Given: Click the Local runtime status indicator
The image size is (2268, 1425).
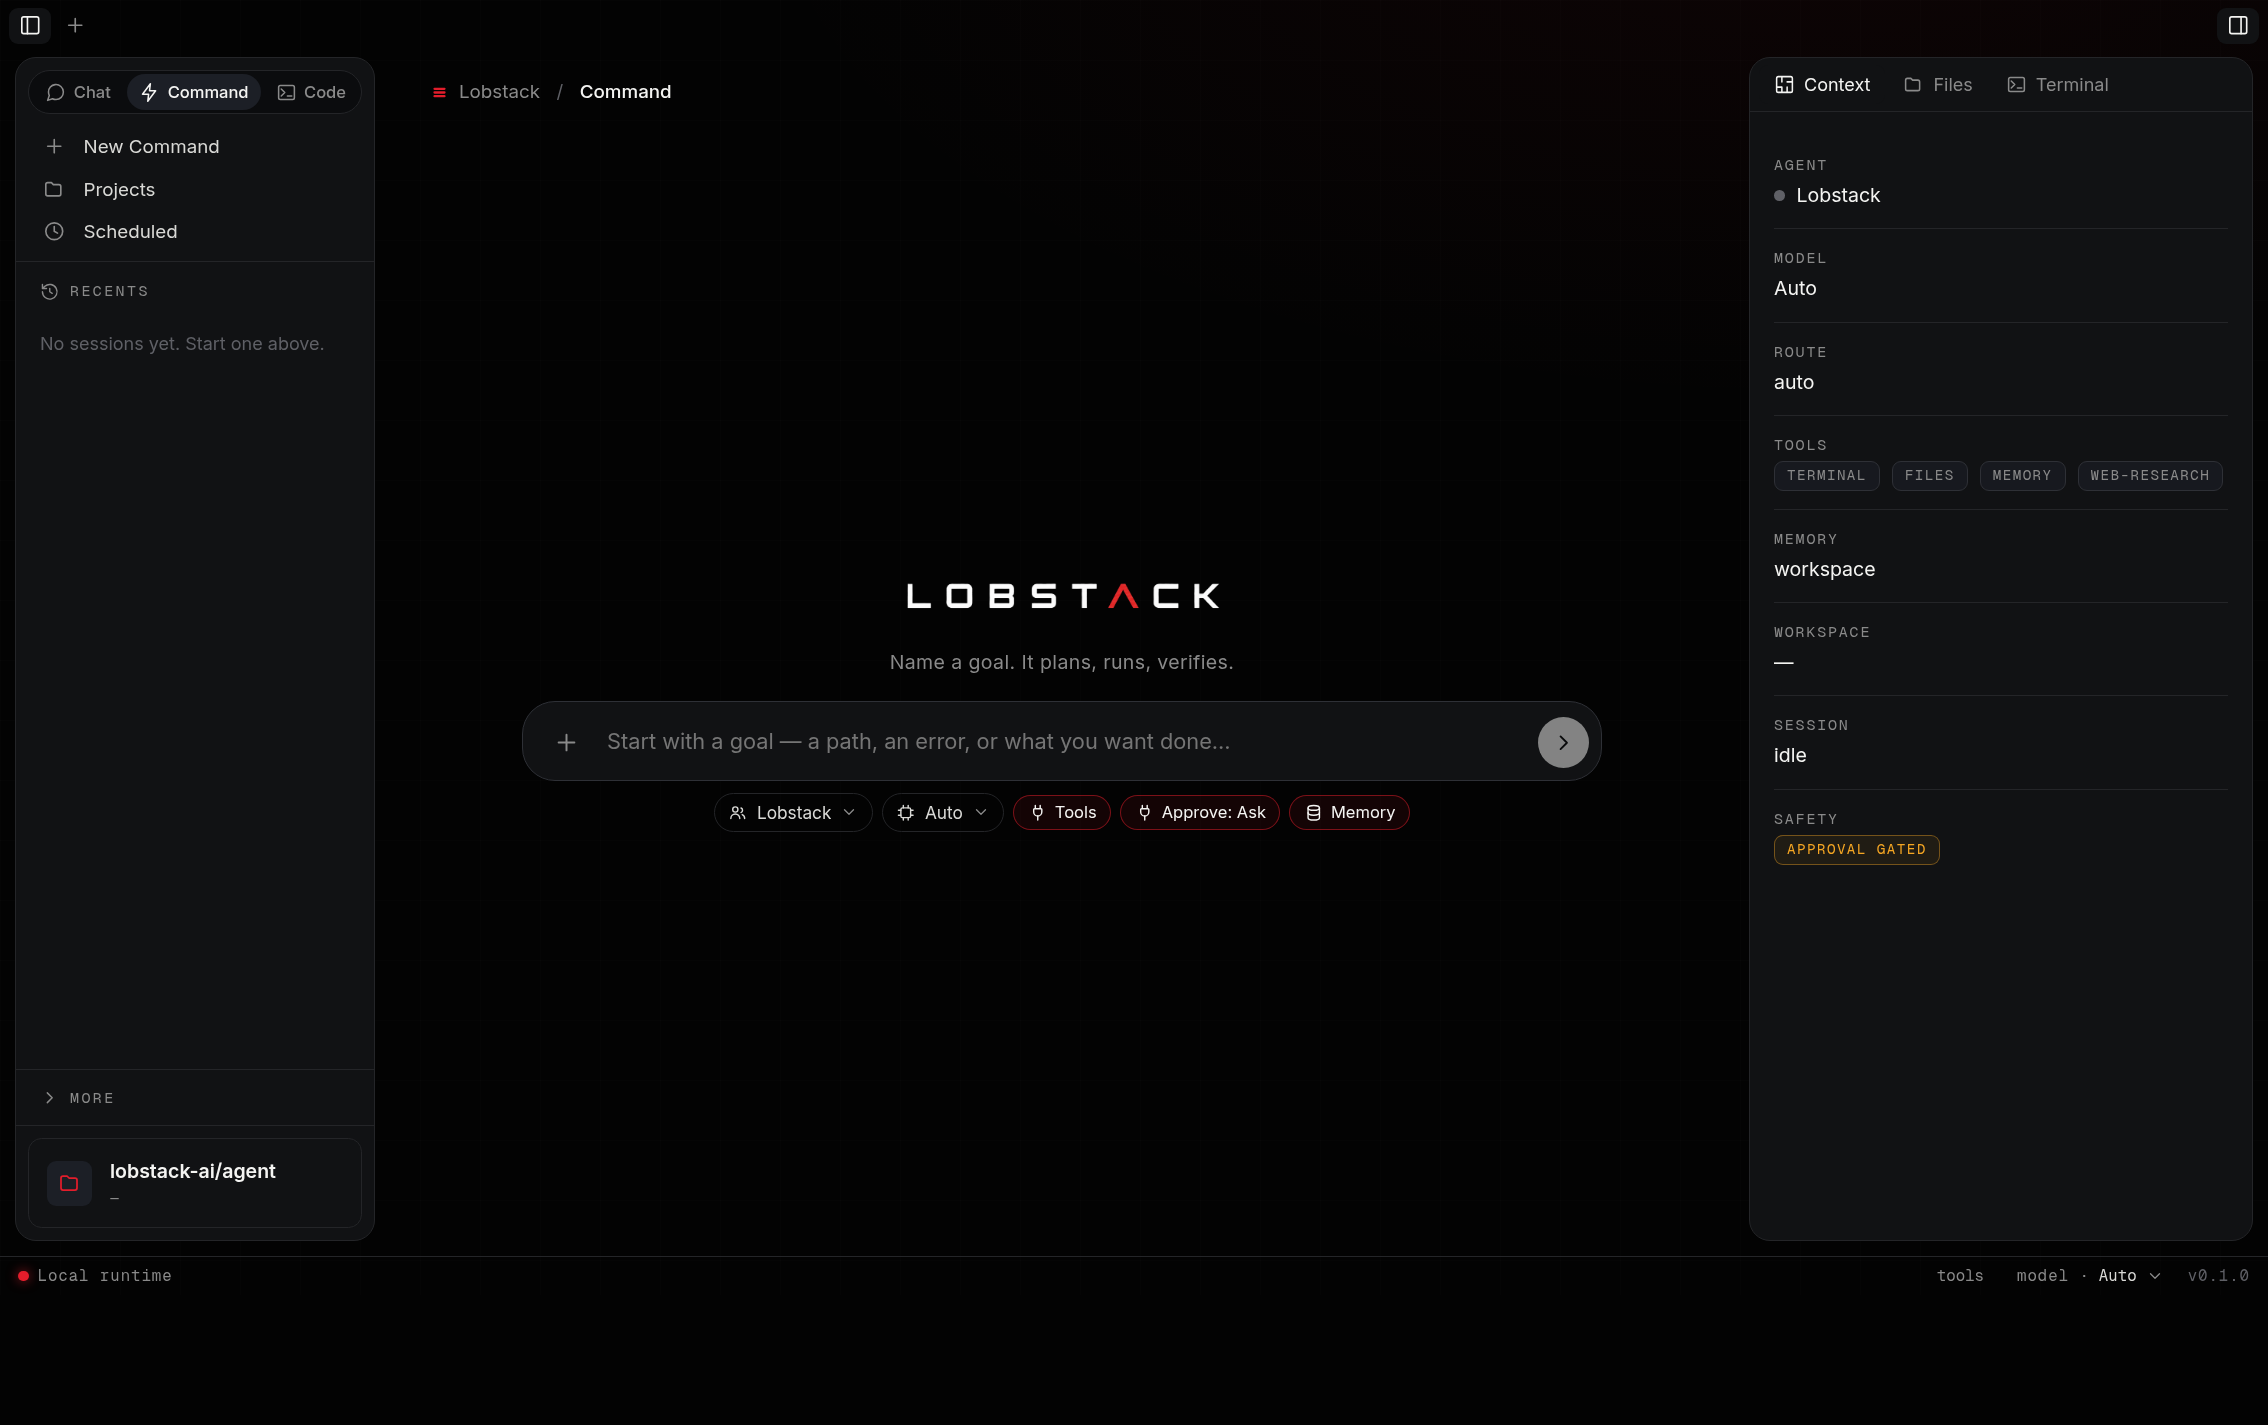Looking at the screenshot, I should pyautogui.click(x=95, y=1276).
